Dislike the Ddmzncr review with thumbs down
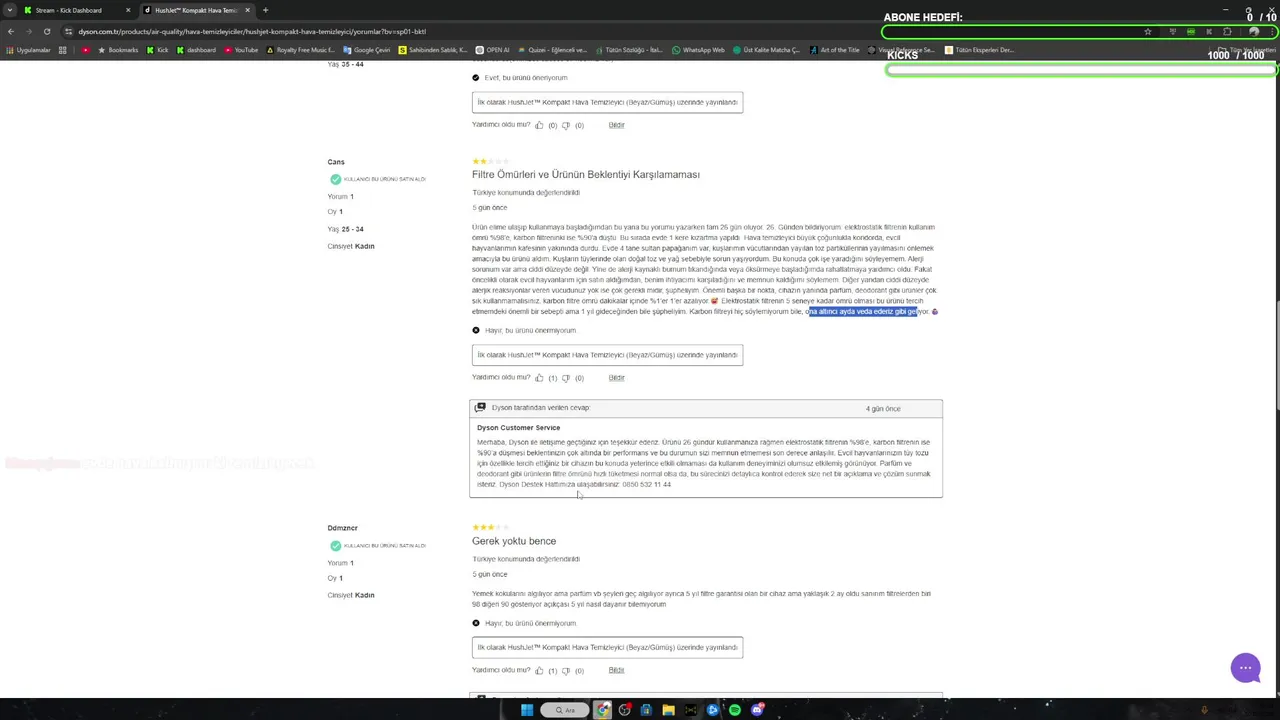1280x720 pixels. (x=566, y=670)
